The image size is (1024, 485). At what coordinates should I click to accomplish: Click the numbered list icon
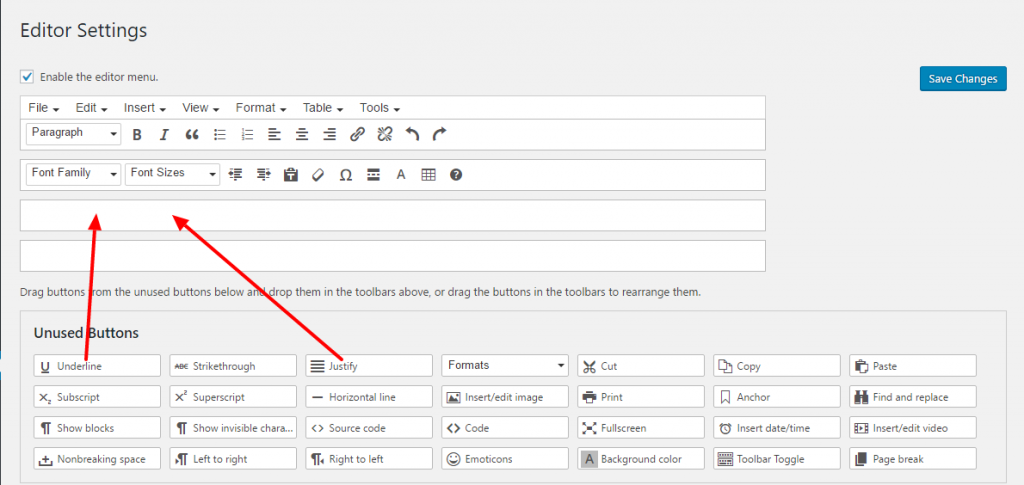(247, 135)
